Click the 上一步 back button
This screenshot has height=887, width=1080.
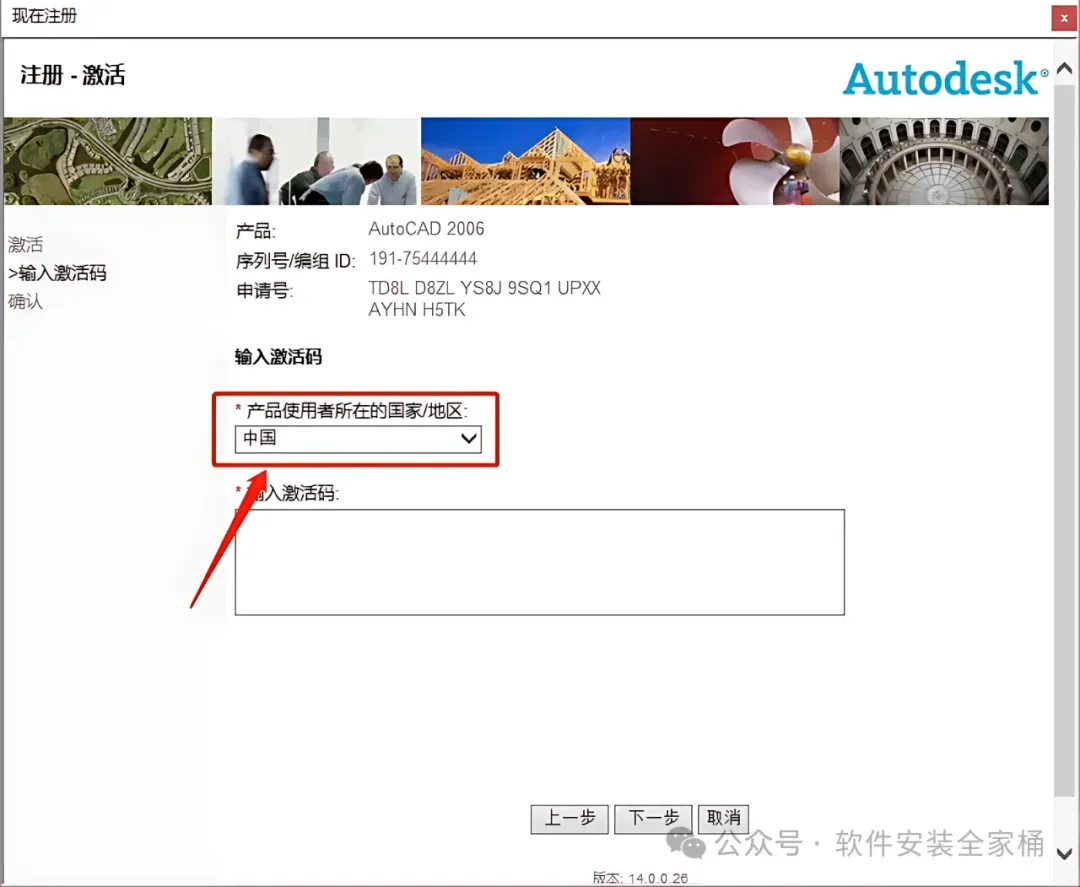(570, 818)
